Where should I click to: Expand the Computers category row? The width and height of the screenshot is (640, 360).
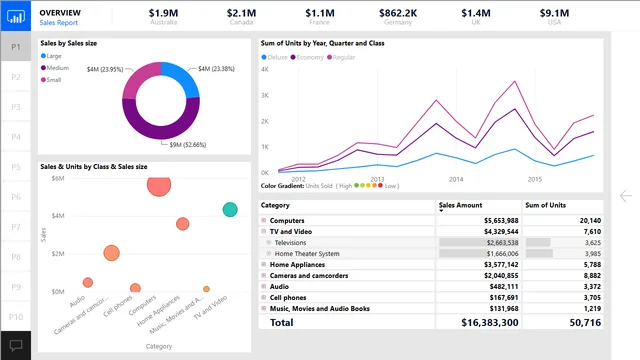click(264, 220)
